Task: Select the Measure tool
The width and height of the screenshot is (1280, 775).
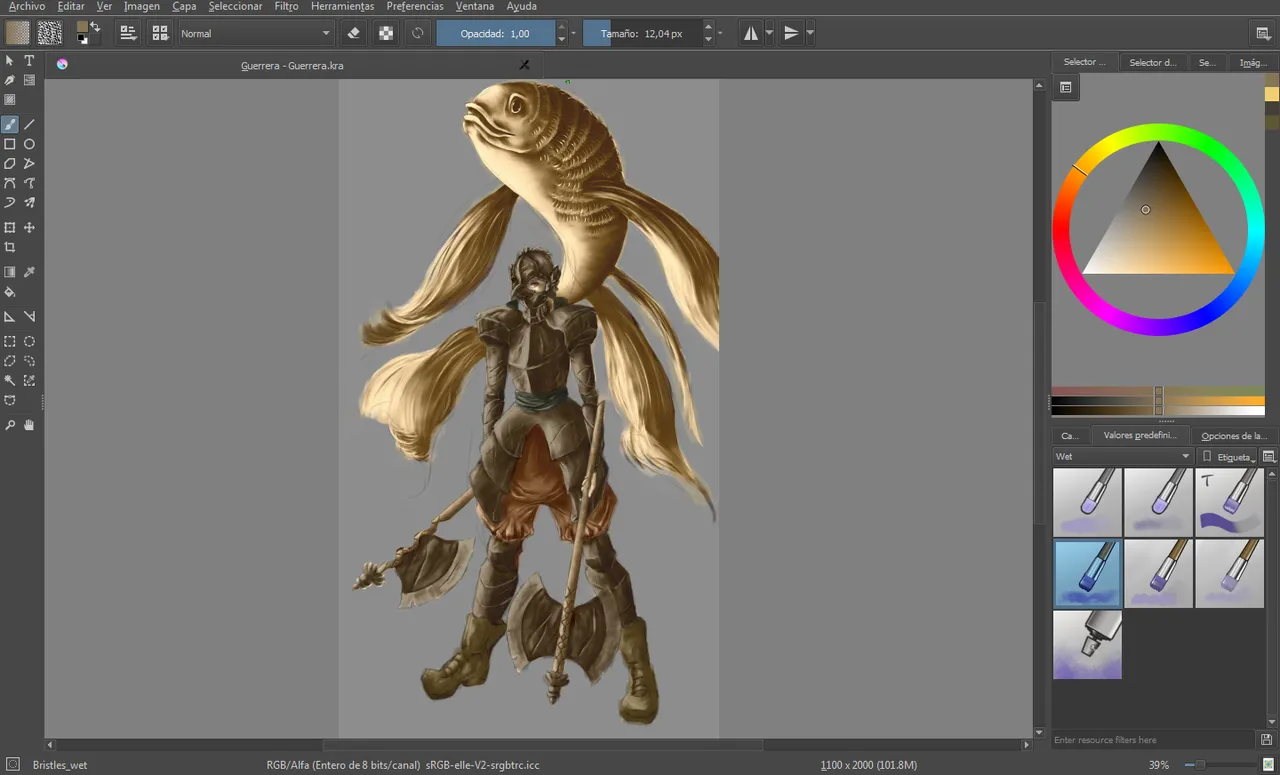Action: (x=29, y=316)
